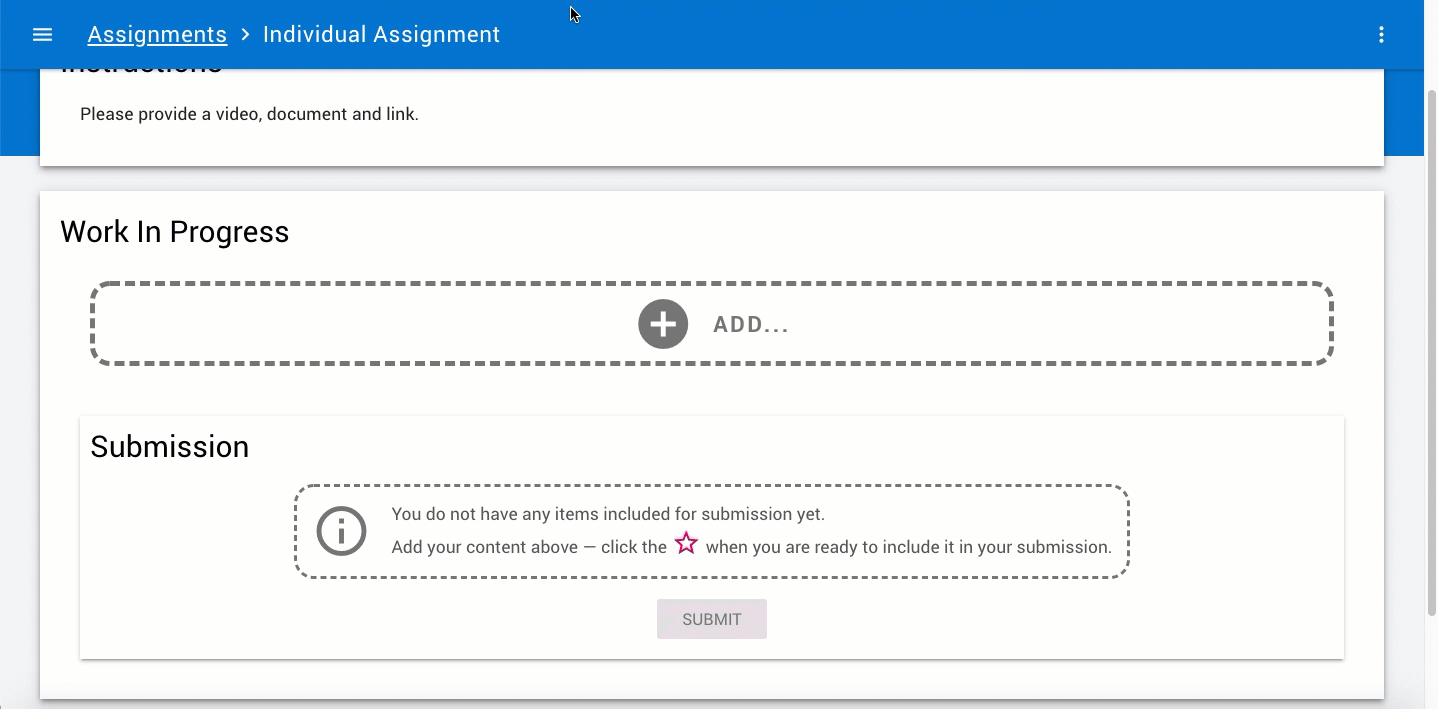Go back to Assignments via breadcrumb link

click(157, 35)
